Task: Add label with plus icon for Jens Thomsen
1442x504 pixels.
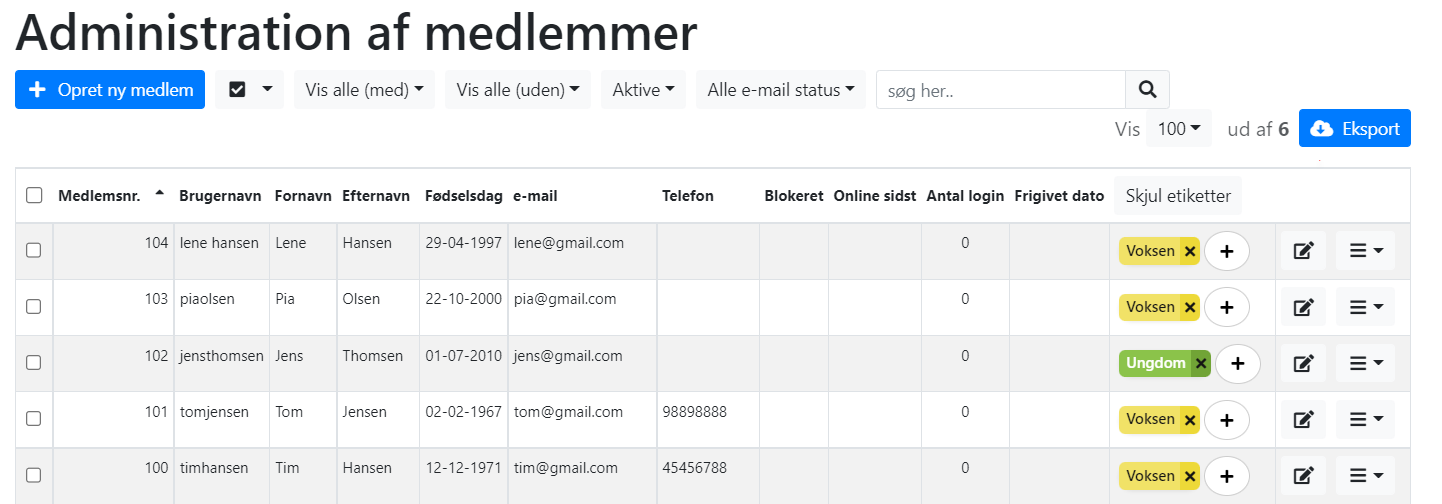Action: (1238, 364)
